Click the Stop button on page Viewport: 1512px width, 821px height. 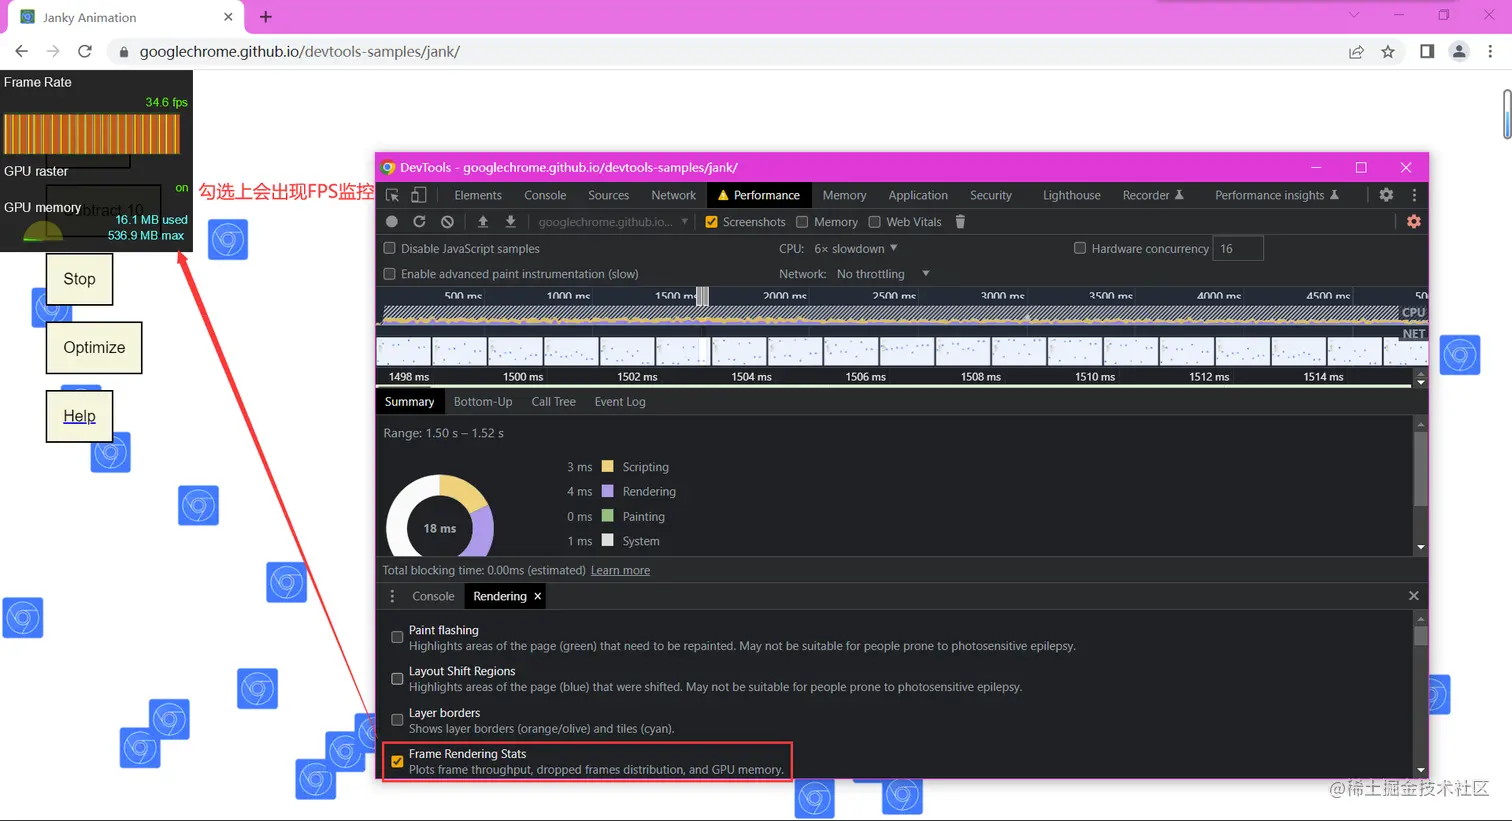click(x=79, y=279)
